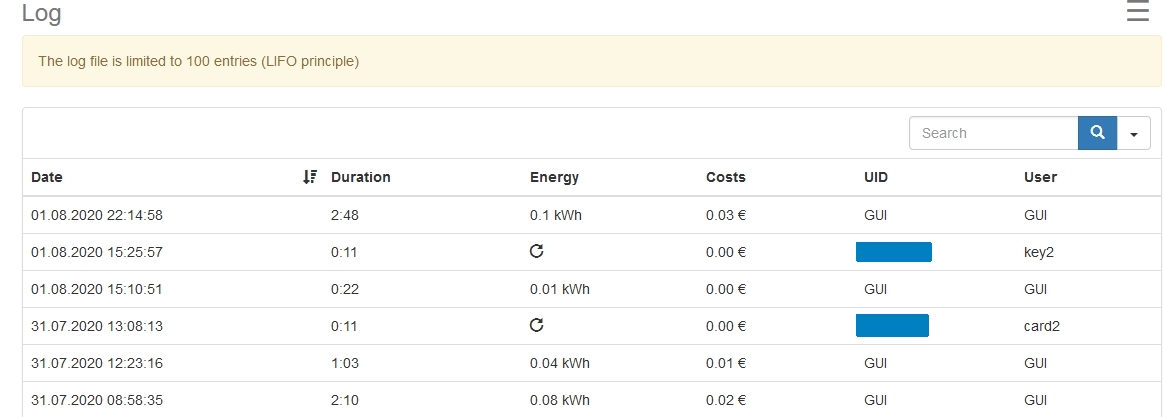Click refresh energy icon in key2 row
The image size is (1166, 417).
click(536, 252)
